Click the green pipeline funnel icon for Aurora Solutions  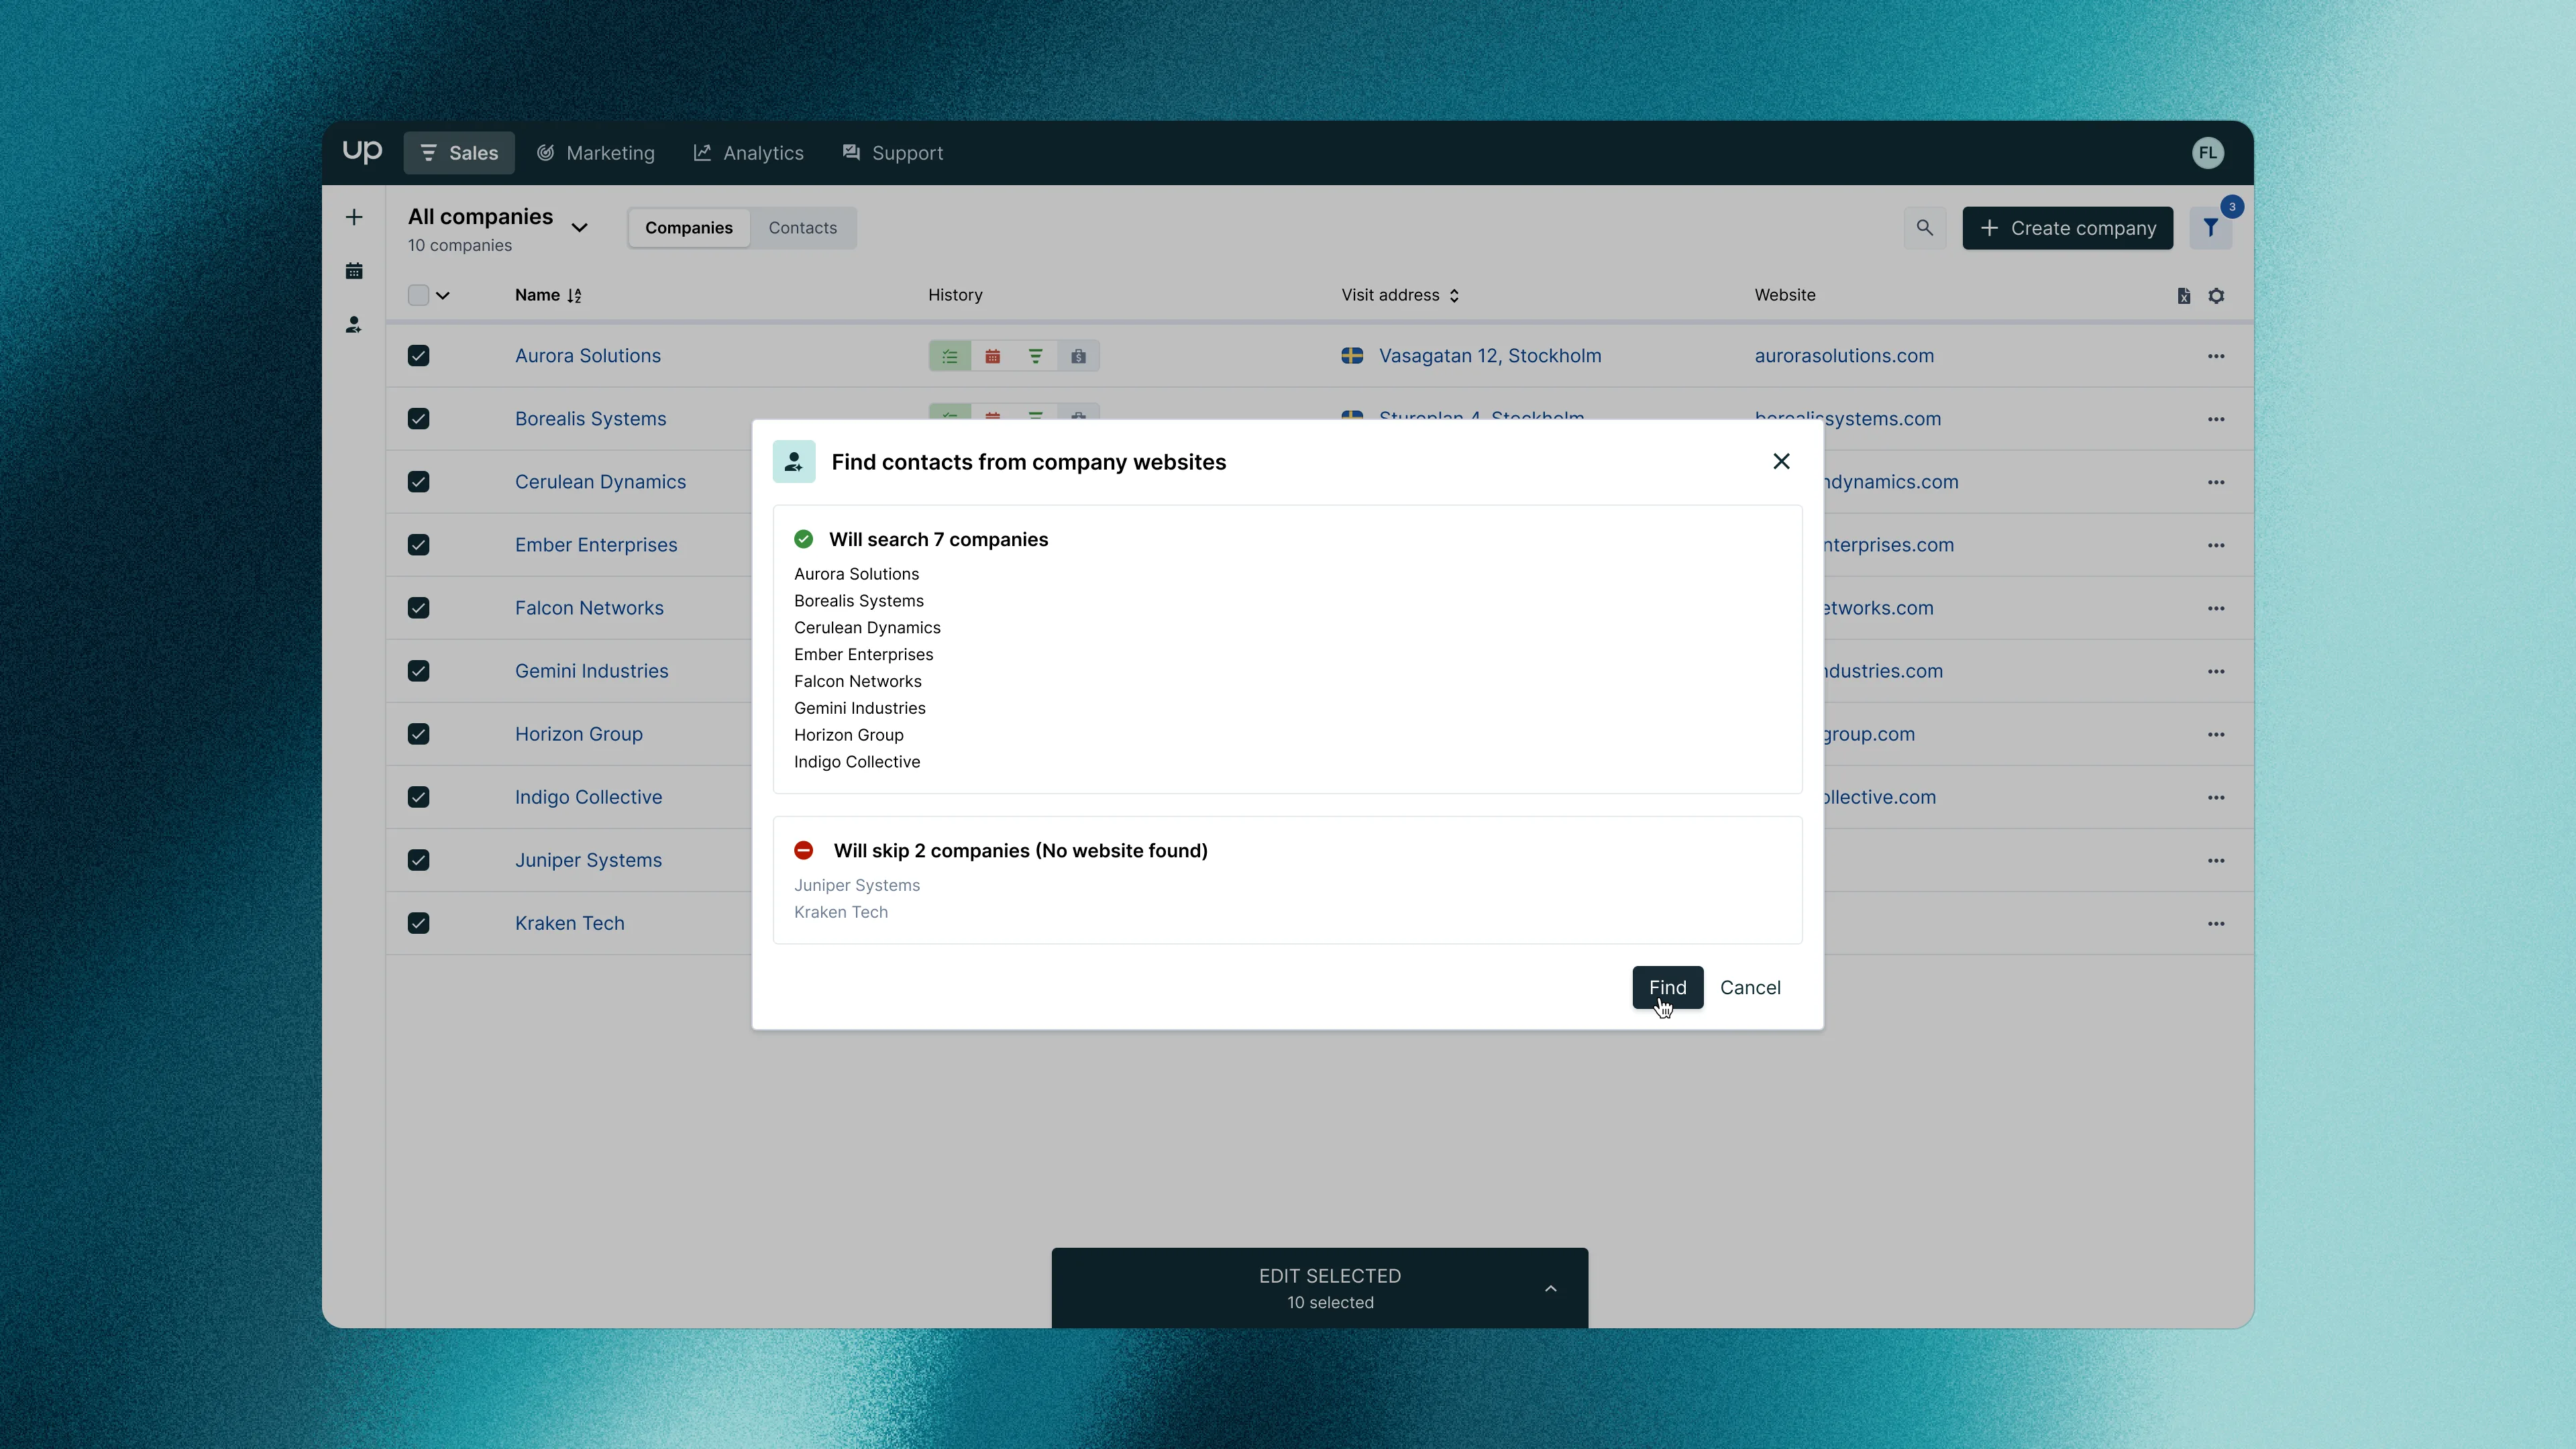[x=1036, y=356]
